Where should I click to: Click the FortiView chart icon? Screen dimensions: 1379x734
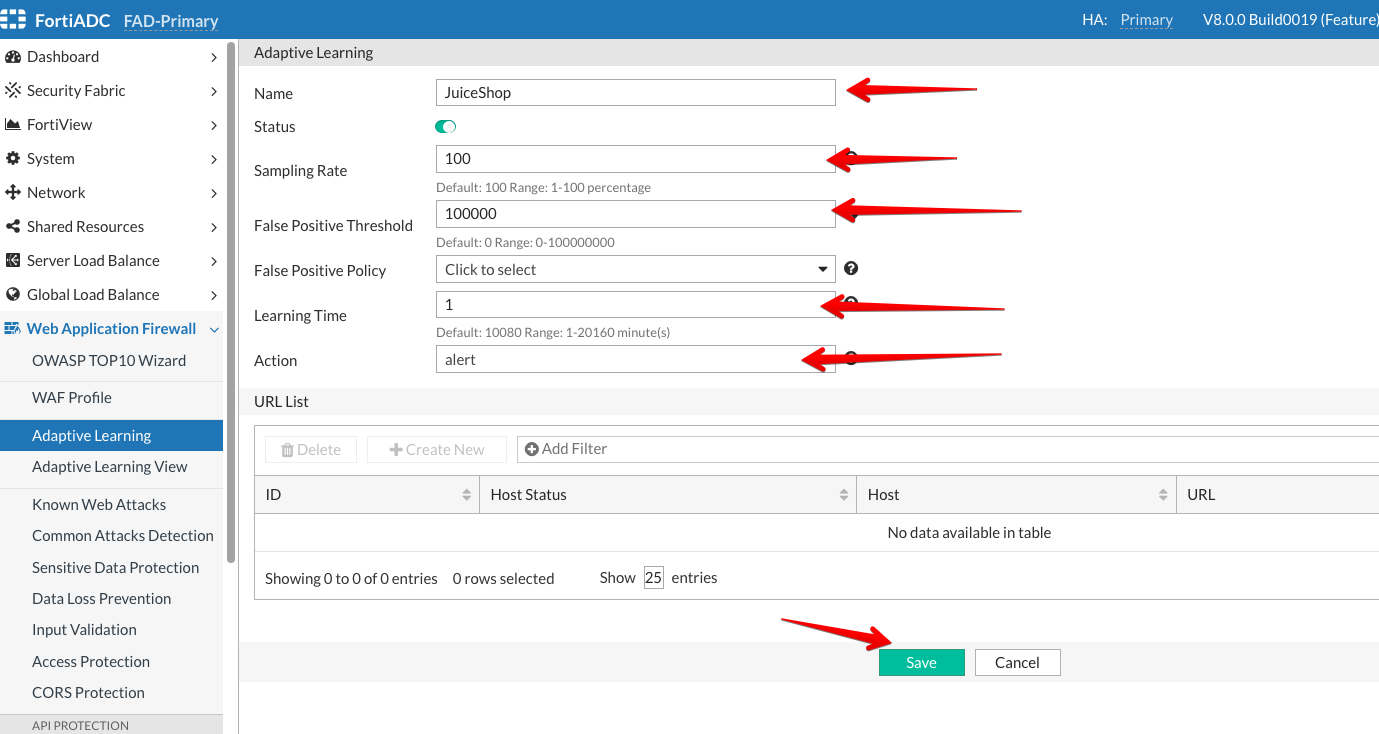point(13,125)
